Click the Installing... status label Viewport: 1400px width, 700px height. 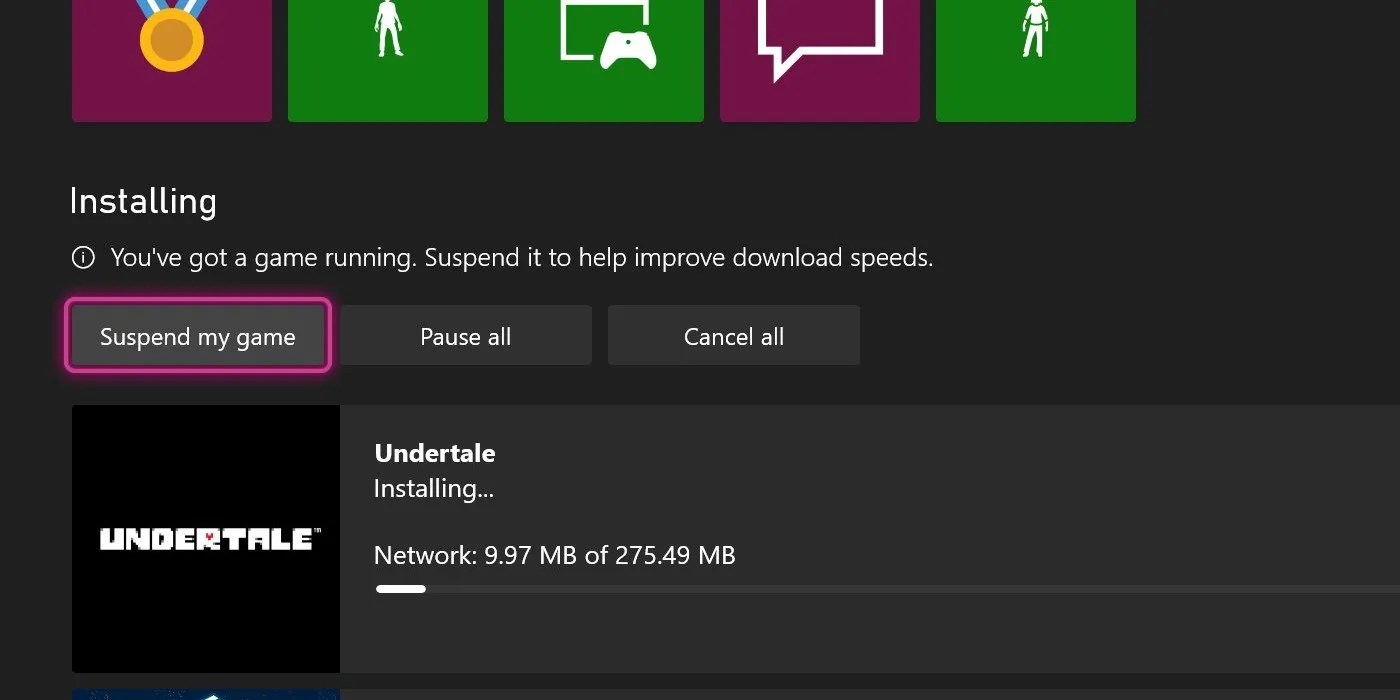point(433,489)
